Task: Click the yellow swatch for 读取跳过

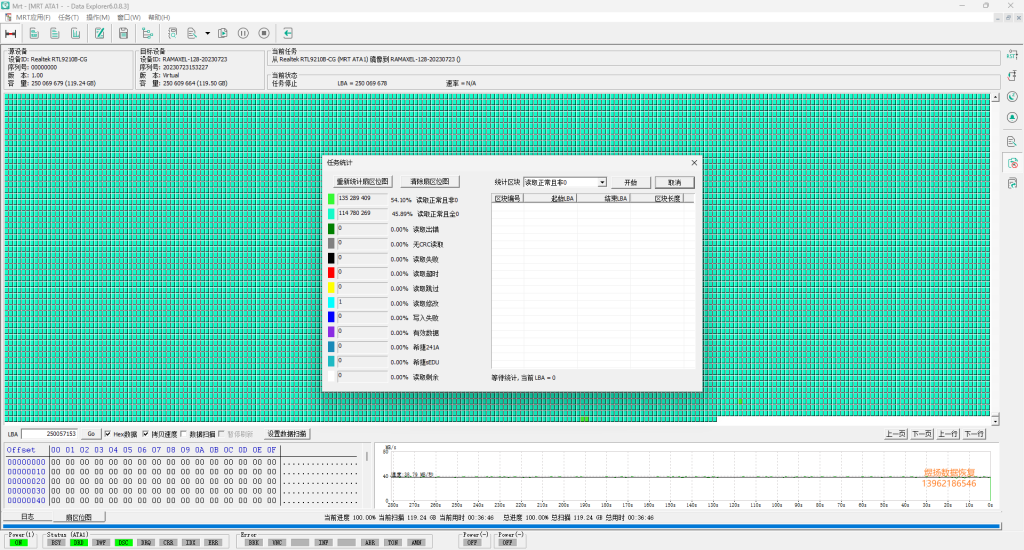Action: [331, 287]
